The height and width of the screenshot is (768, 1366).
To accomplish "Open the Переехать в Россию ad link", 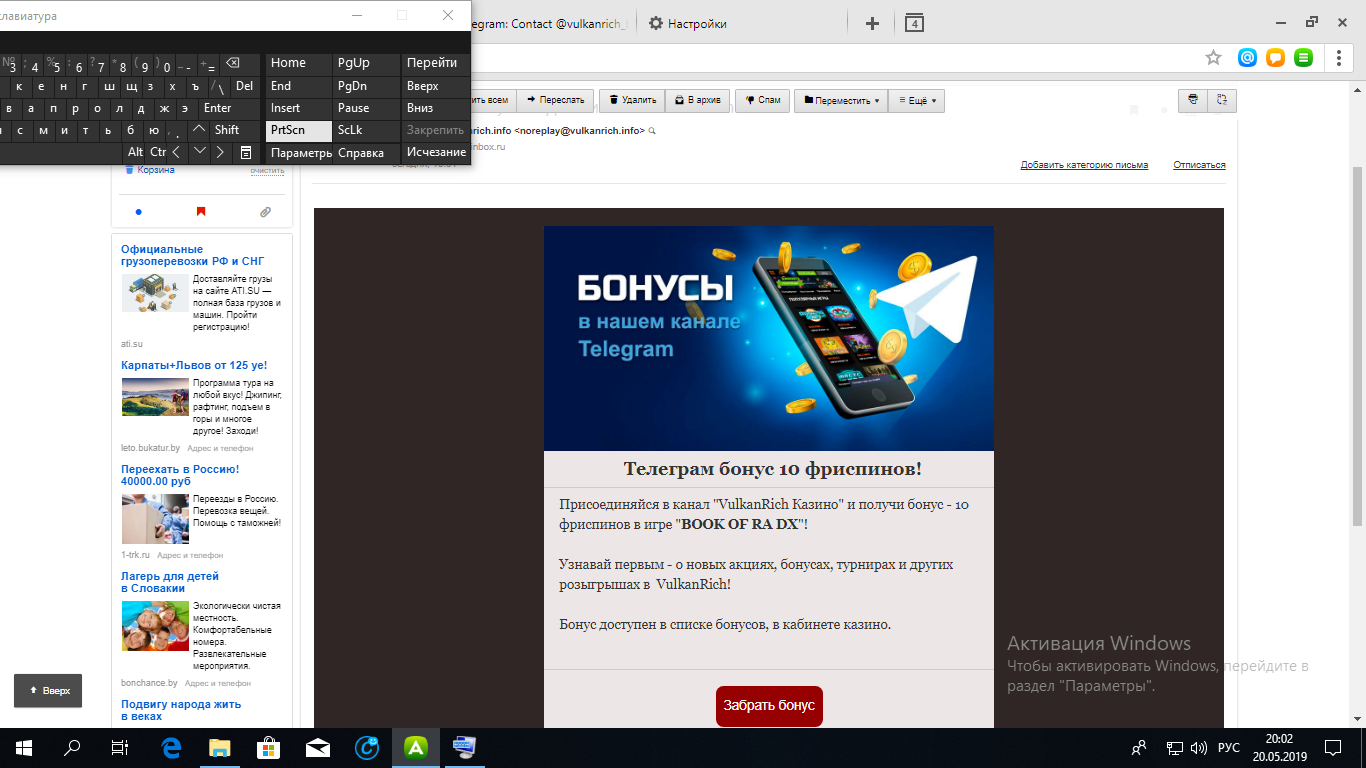I will [x=180, y=475].
